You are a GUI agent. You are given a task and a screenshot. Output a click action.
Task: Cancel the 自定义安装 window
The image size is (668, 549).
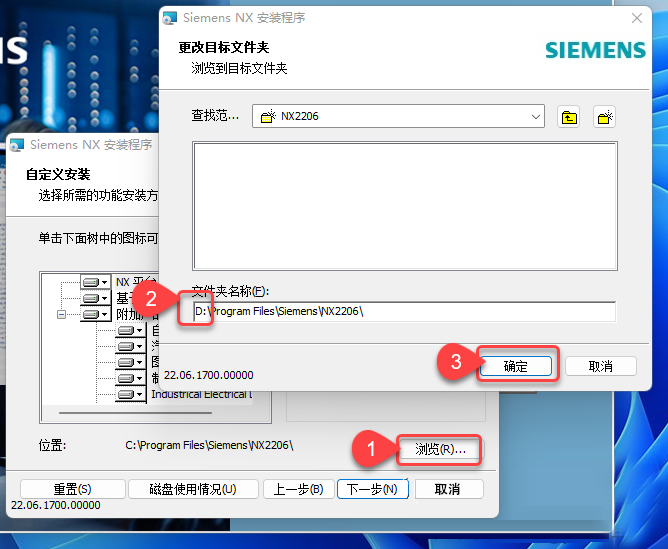point(448,489)
